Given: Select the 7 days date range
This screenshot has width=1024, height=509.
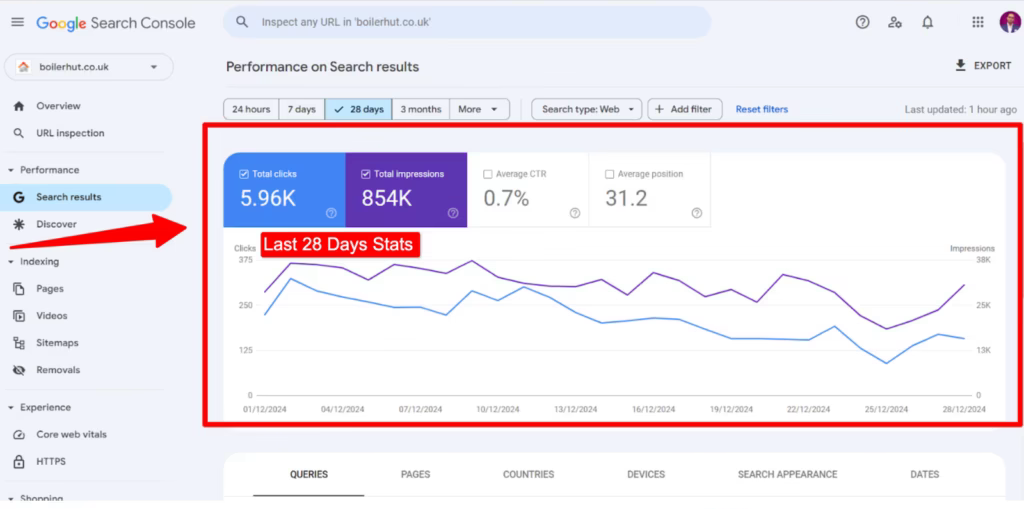Looking at the screenshot, I should click(x=302, y=109).
